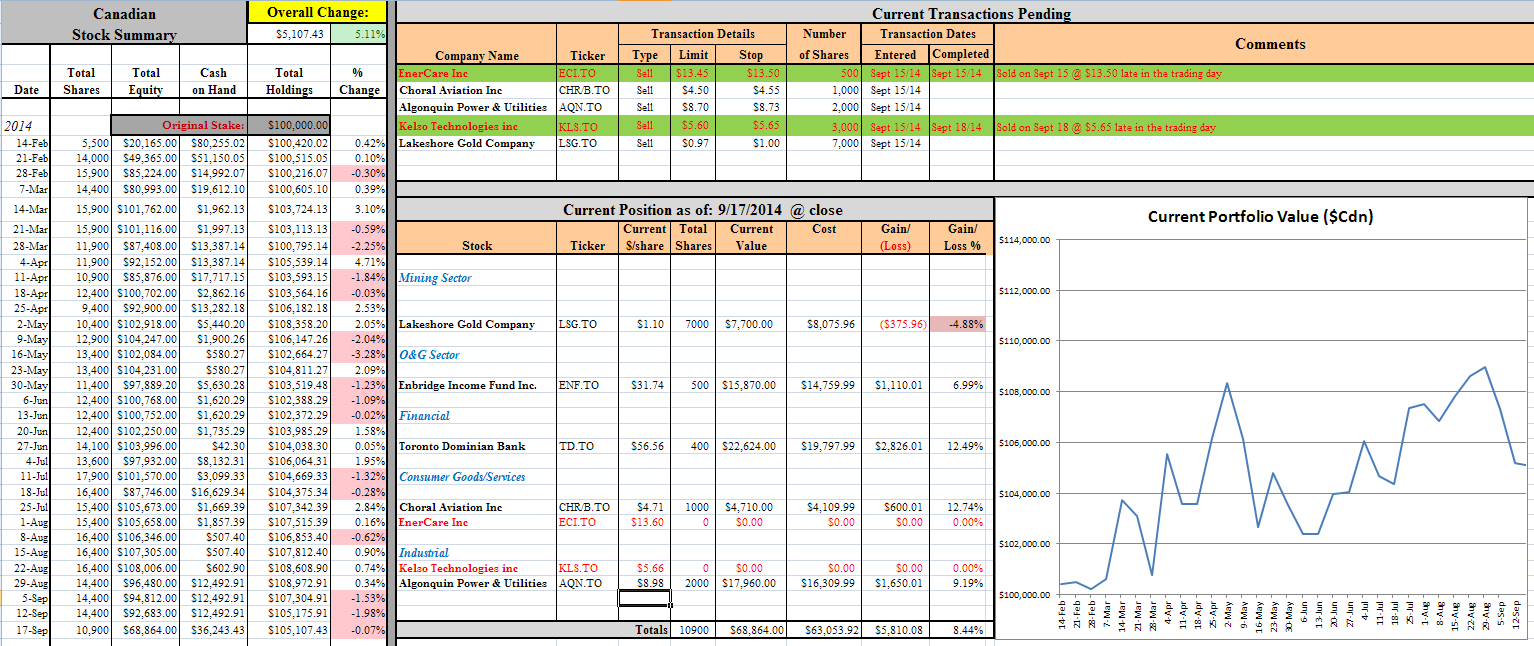Click the $5,810.08 total gain cell
Image resolution: width=1534 pixels, height=646 pixels.
pos(896,631)
